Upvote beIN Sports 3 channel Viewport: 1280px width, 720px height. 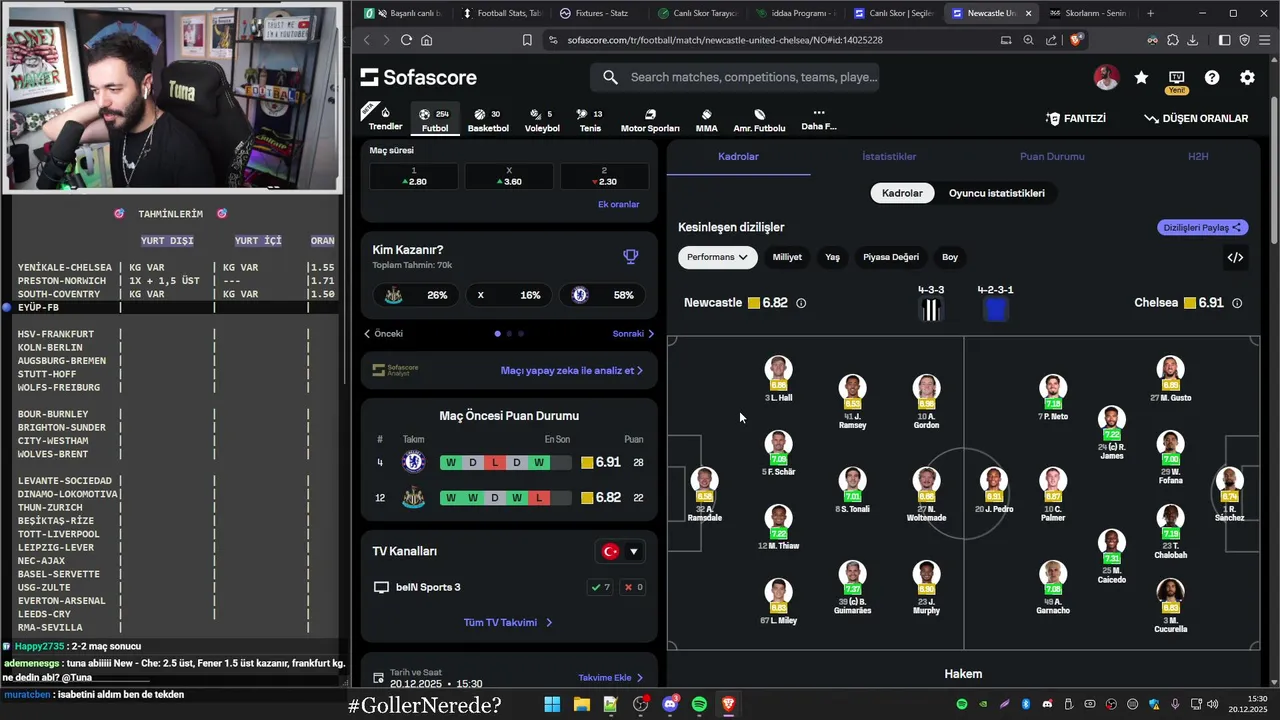point(600,587)
